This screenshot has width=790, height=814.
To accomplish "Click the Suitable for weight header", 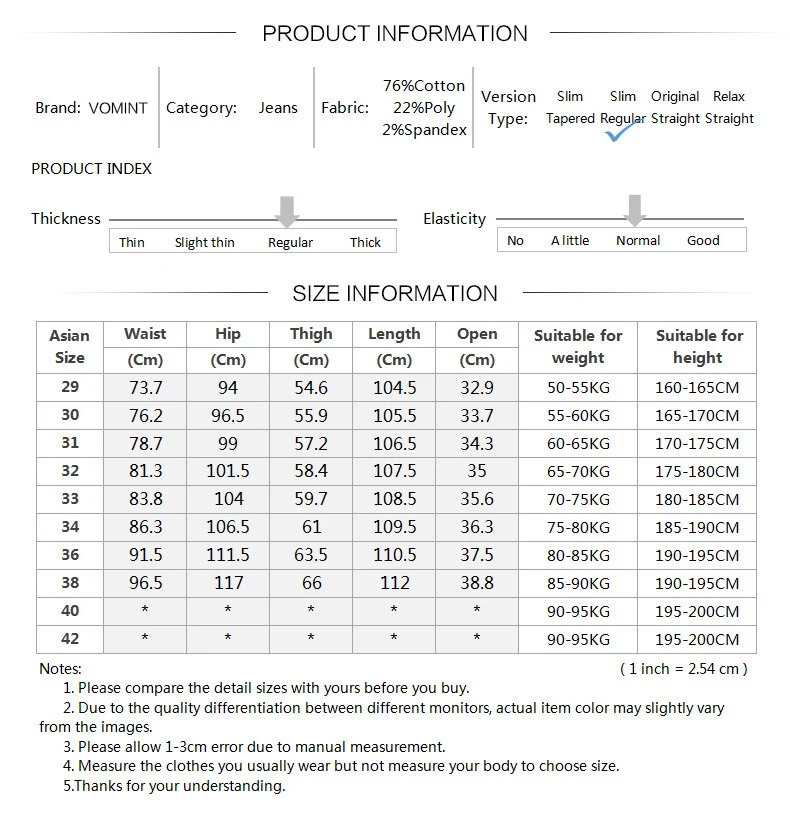I will click(578, 347).
